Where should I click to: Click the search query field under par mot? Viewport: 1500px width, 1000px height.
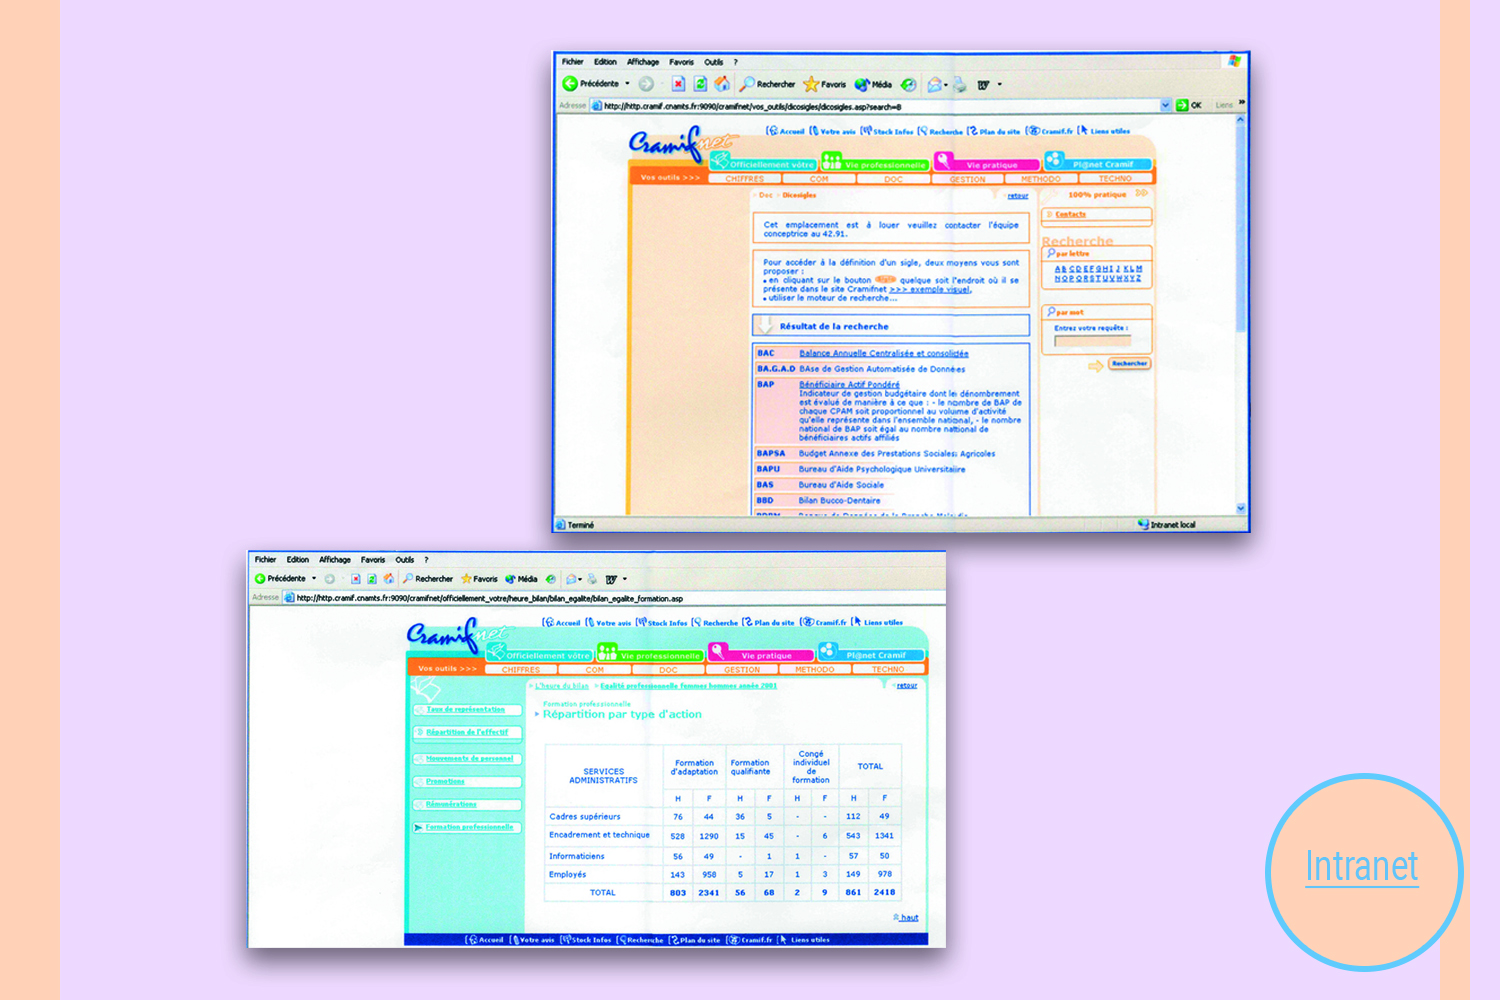pyautogui.click(x=1092, y=341)
